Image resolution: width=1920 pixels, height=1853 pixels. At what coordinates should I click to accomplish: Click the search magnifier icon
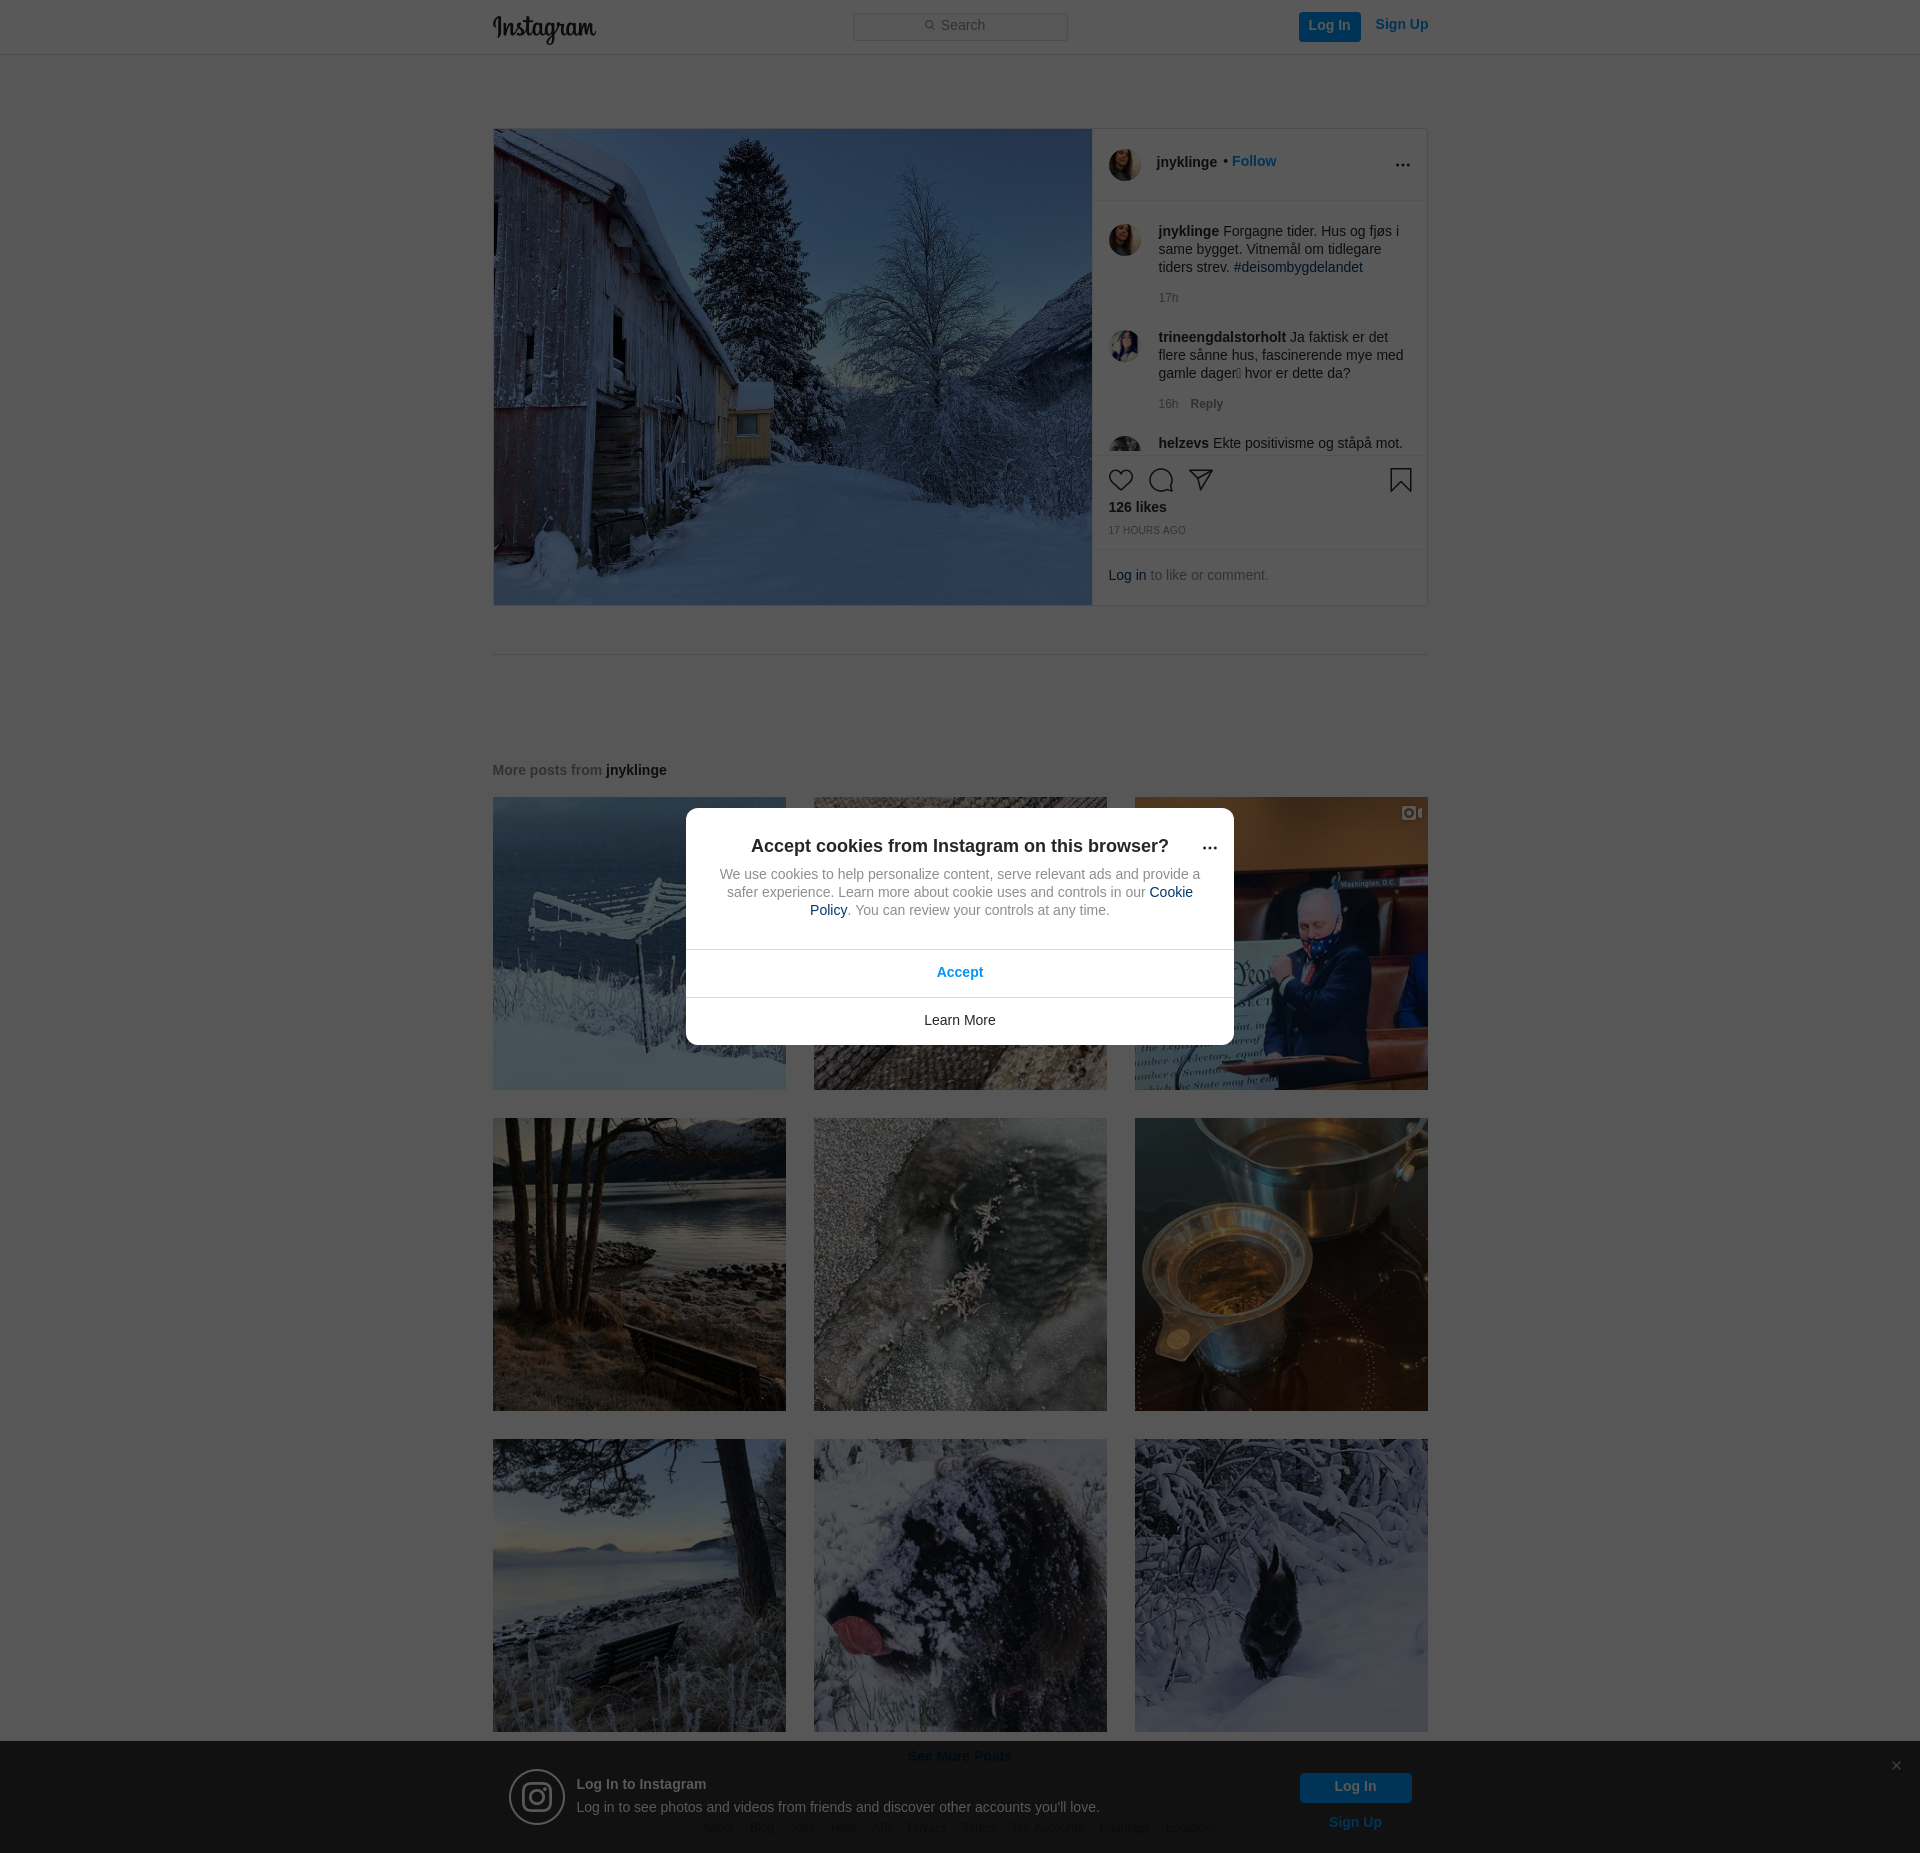tap(930, 25)
